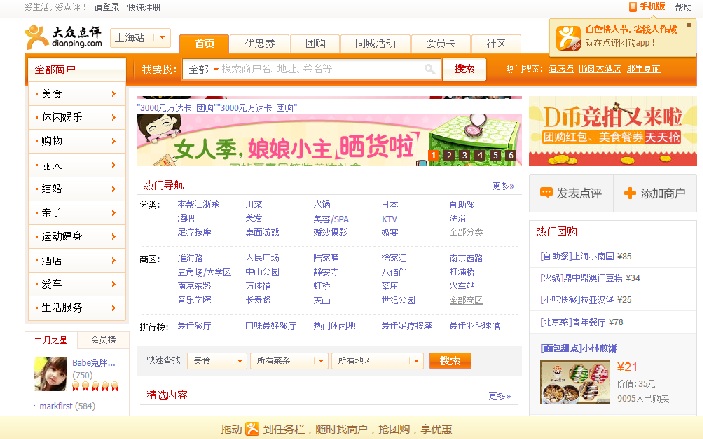703x439 pixels.
Task: Open the Babe username link
Action: [x=94, y=363]
